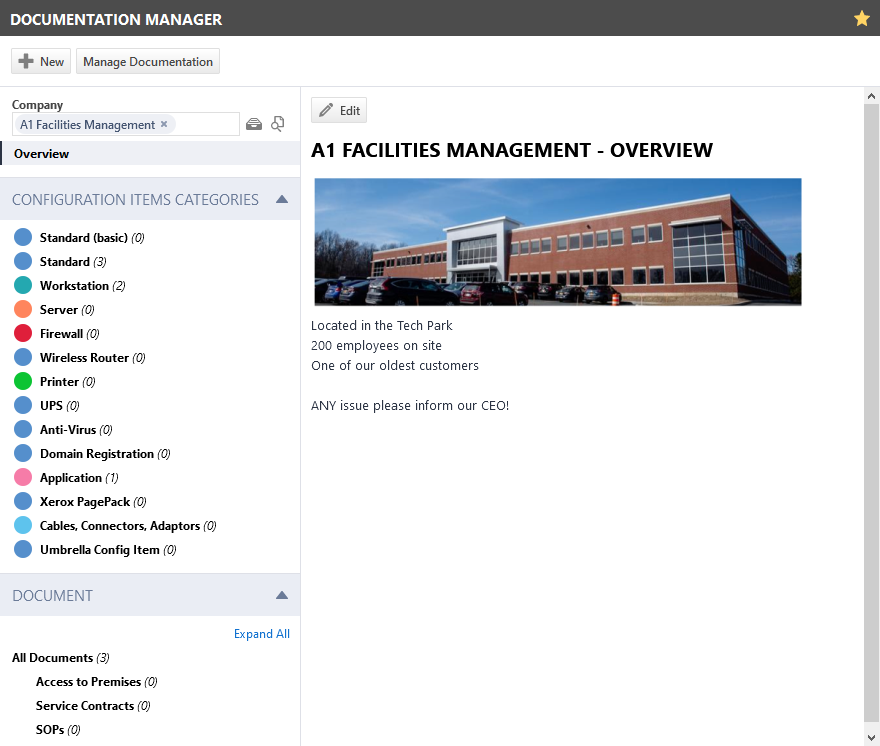
Task: Click the scrollbar down arrow
Action: click(871, 737)
